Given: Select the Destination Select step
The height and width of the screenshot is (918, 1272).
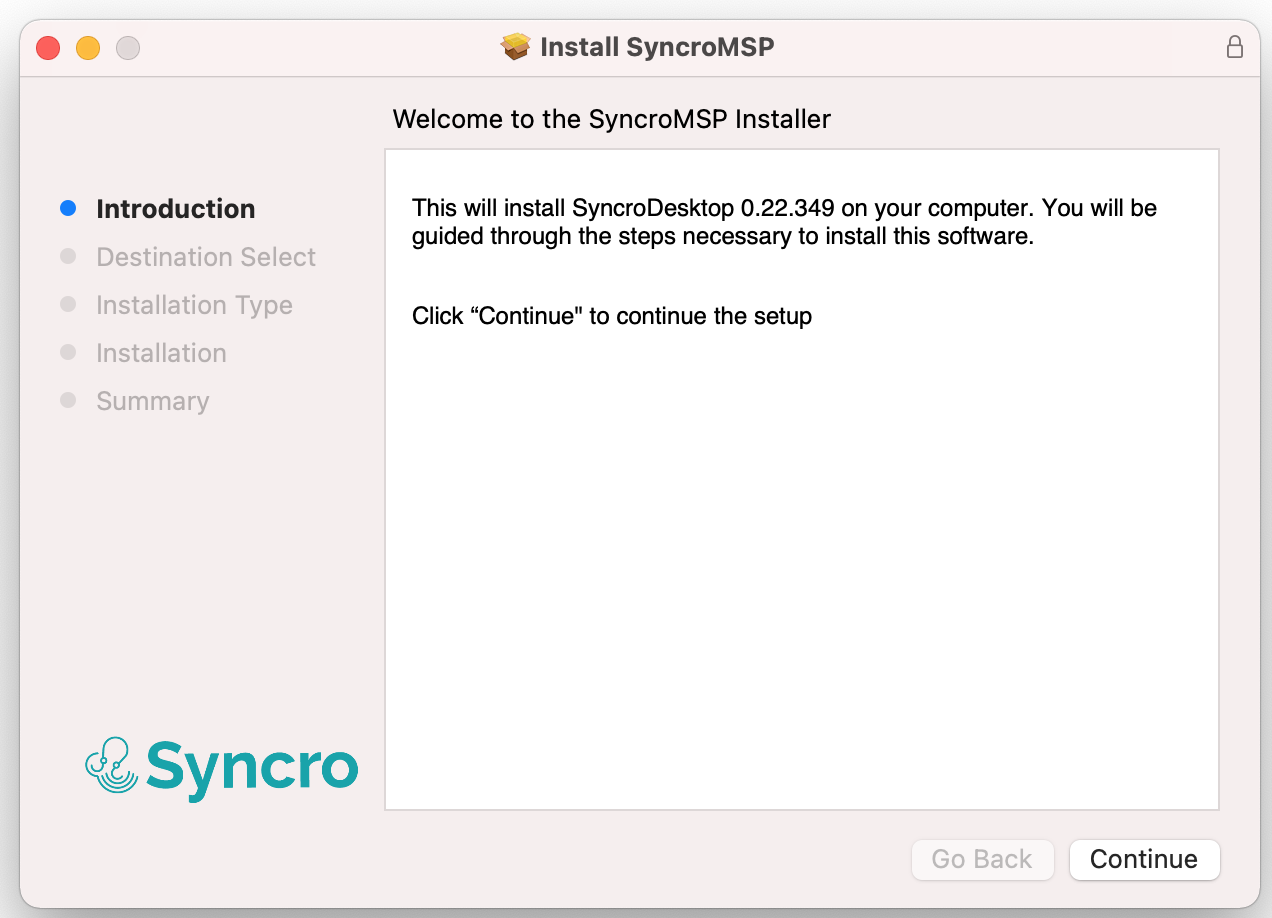Looking at the screenshot, I should 205,257.
